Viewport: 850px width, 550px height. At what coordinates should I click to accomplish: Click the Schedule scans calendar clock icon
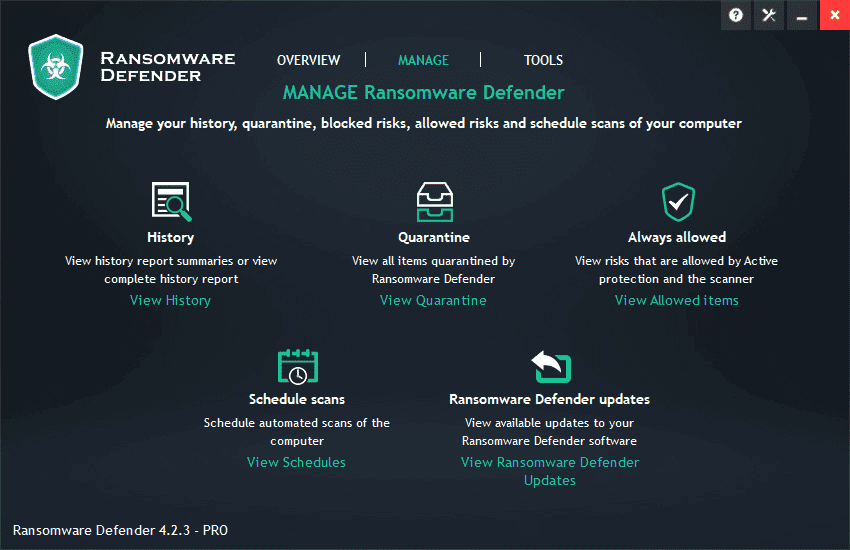[298, 366]
